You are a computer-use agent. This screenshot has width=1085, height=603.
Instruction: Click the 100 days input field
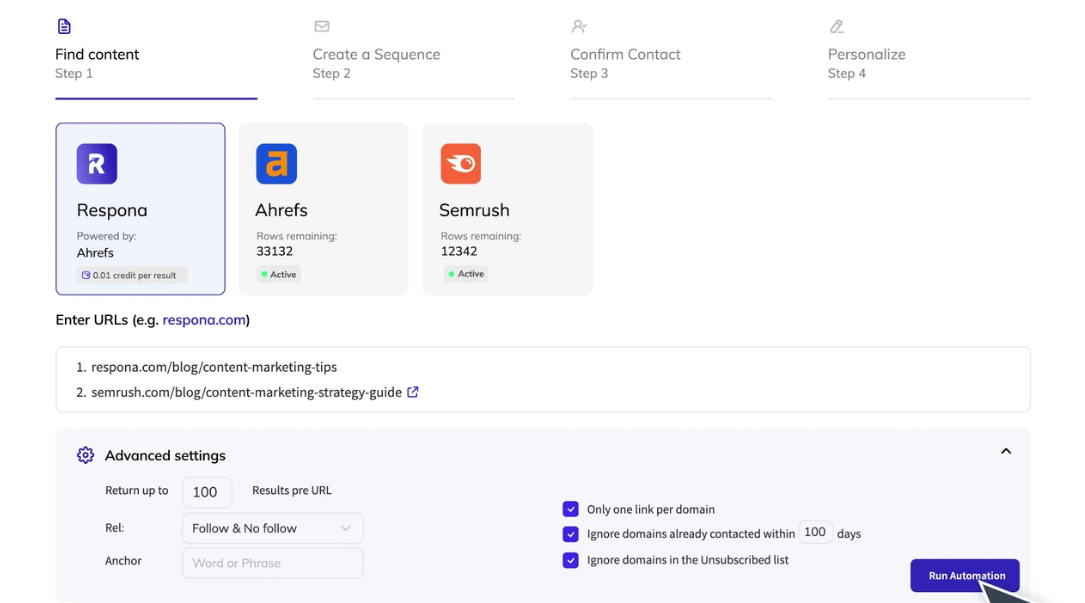coord(815,532)
